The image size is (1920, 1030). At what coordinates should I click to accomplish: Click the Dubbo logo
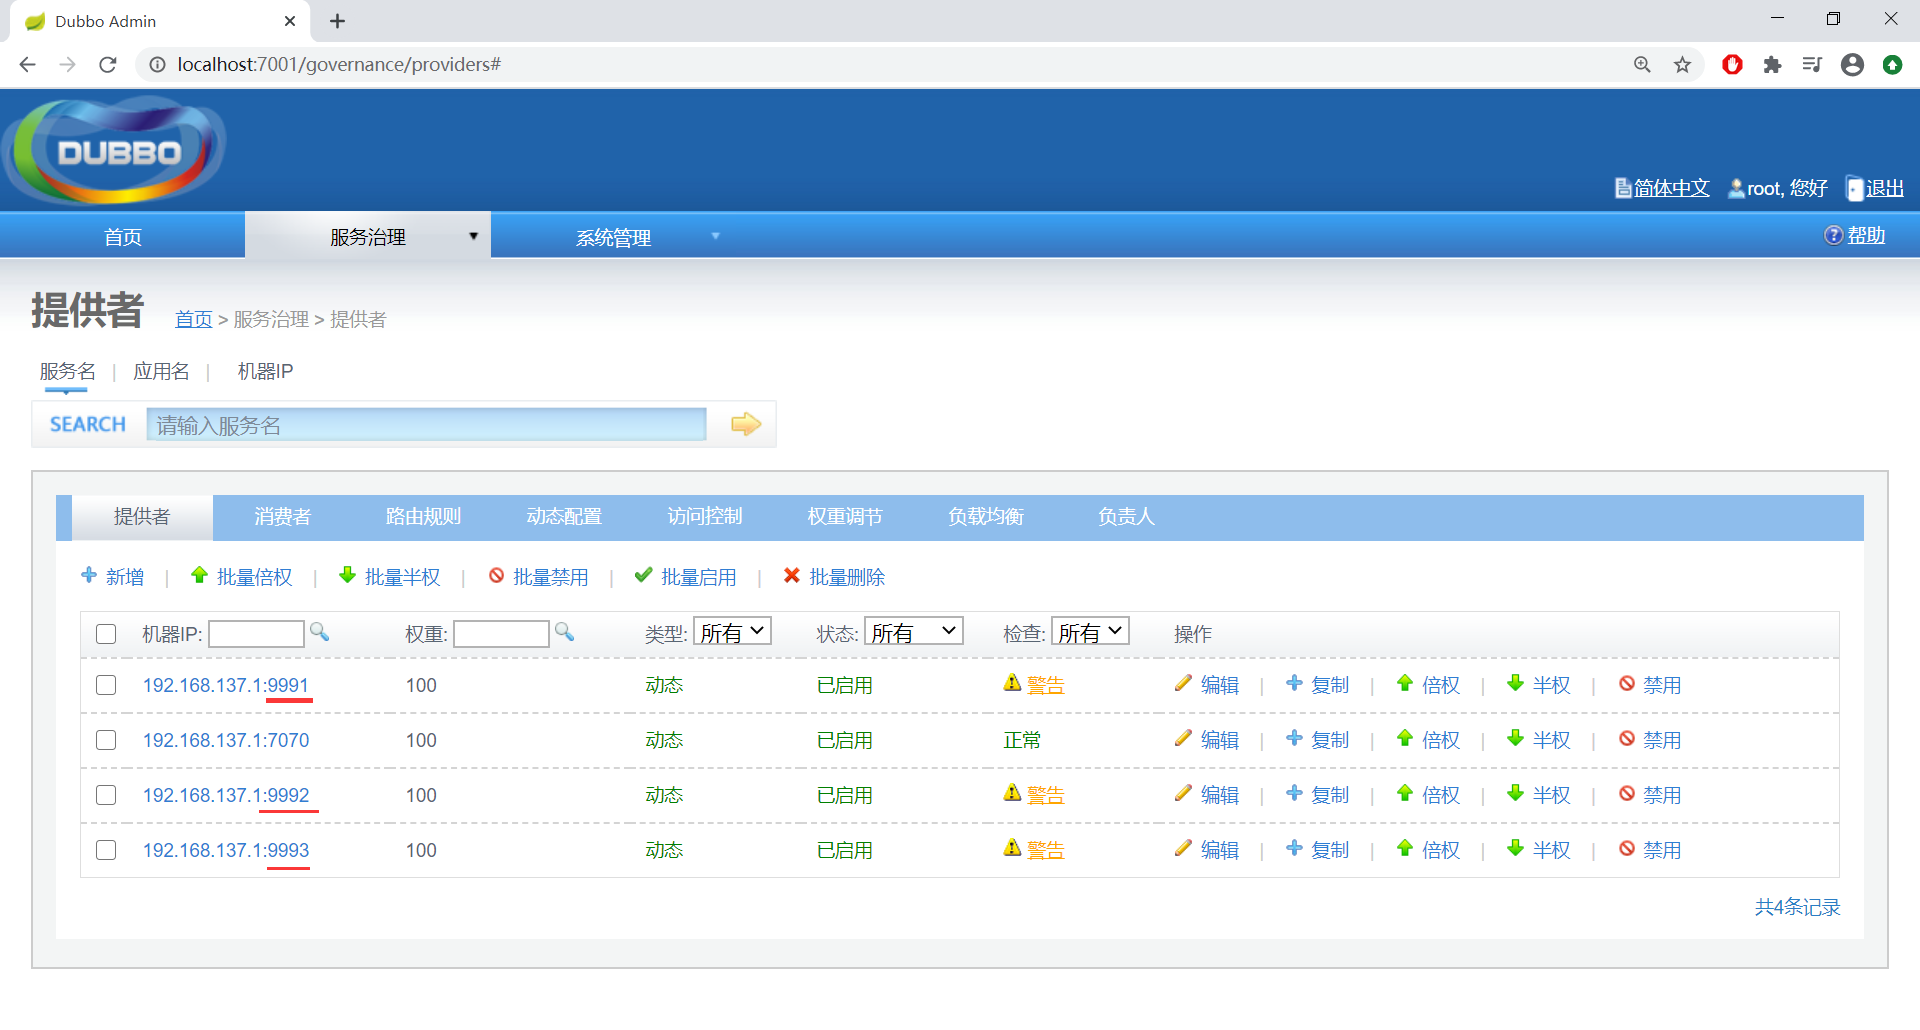tap(115, 150)
